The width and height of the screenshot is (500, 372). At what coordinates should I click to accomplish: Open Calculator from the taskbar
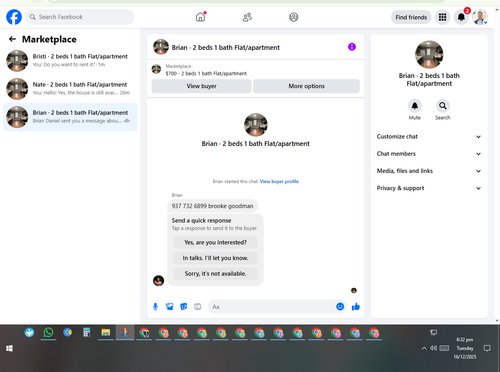pos(87,333)
